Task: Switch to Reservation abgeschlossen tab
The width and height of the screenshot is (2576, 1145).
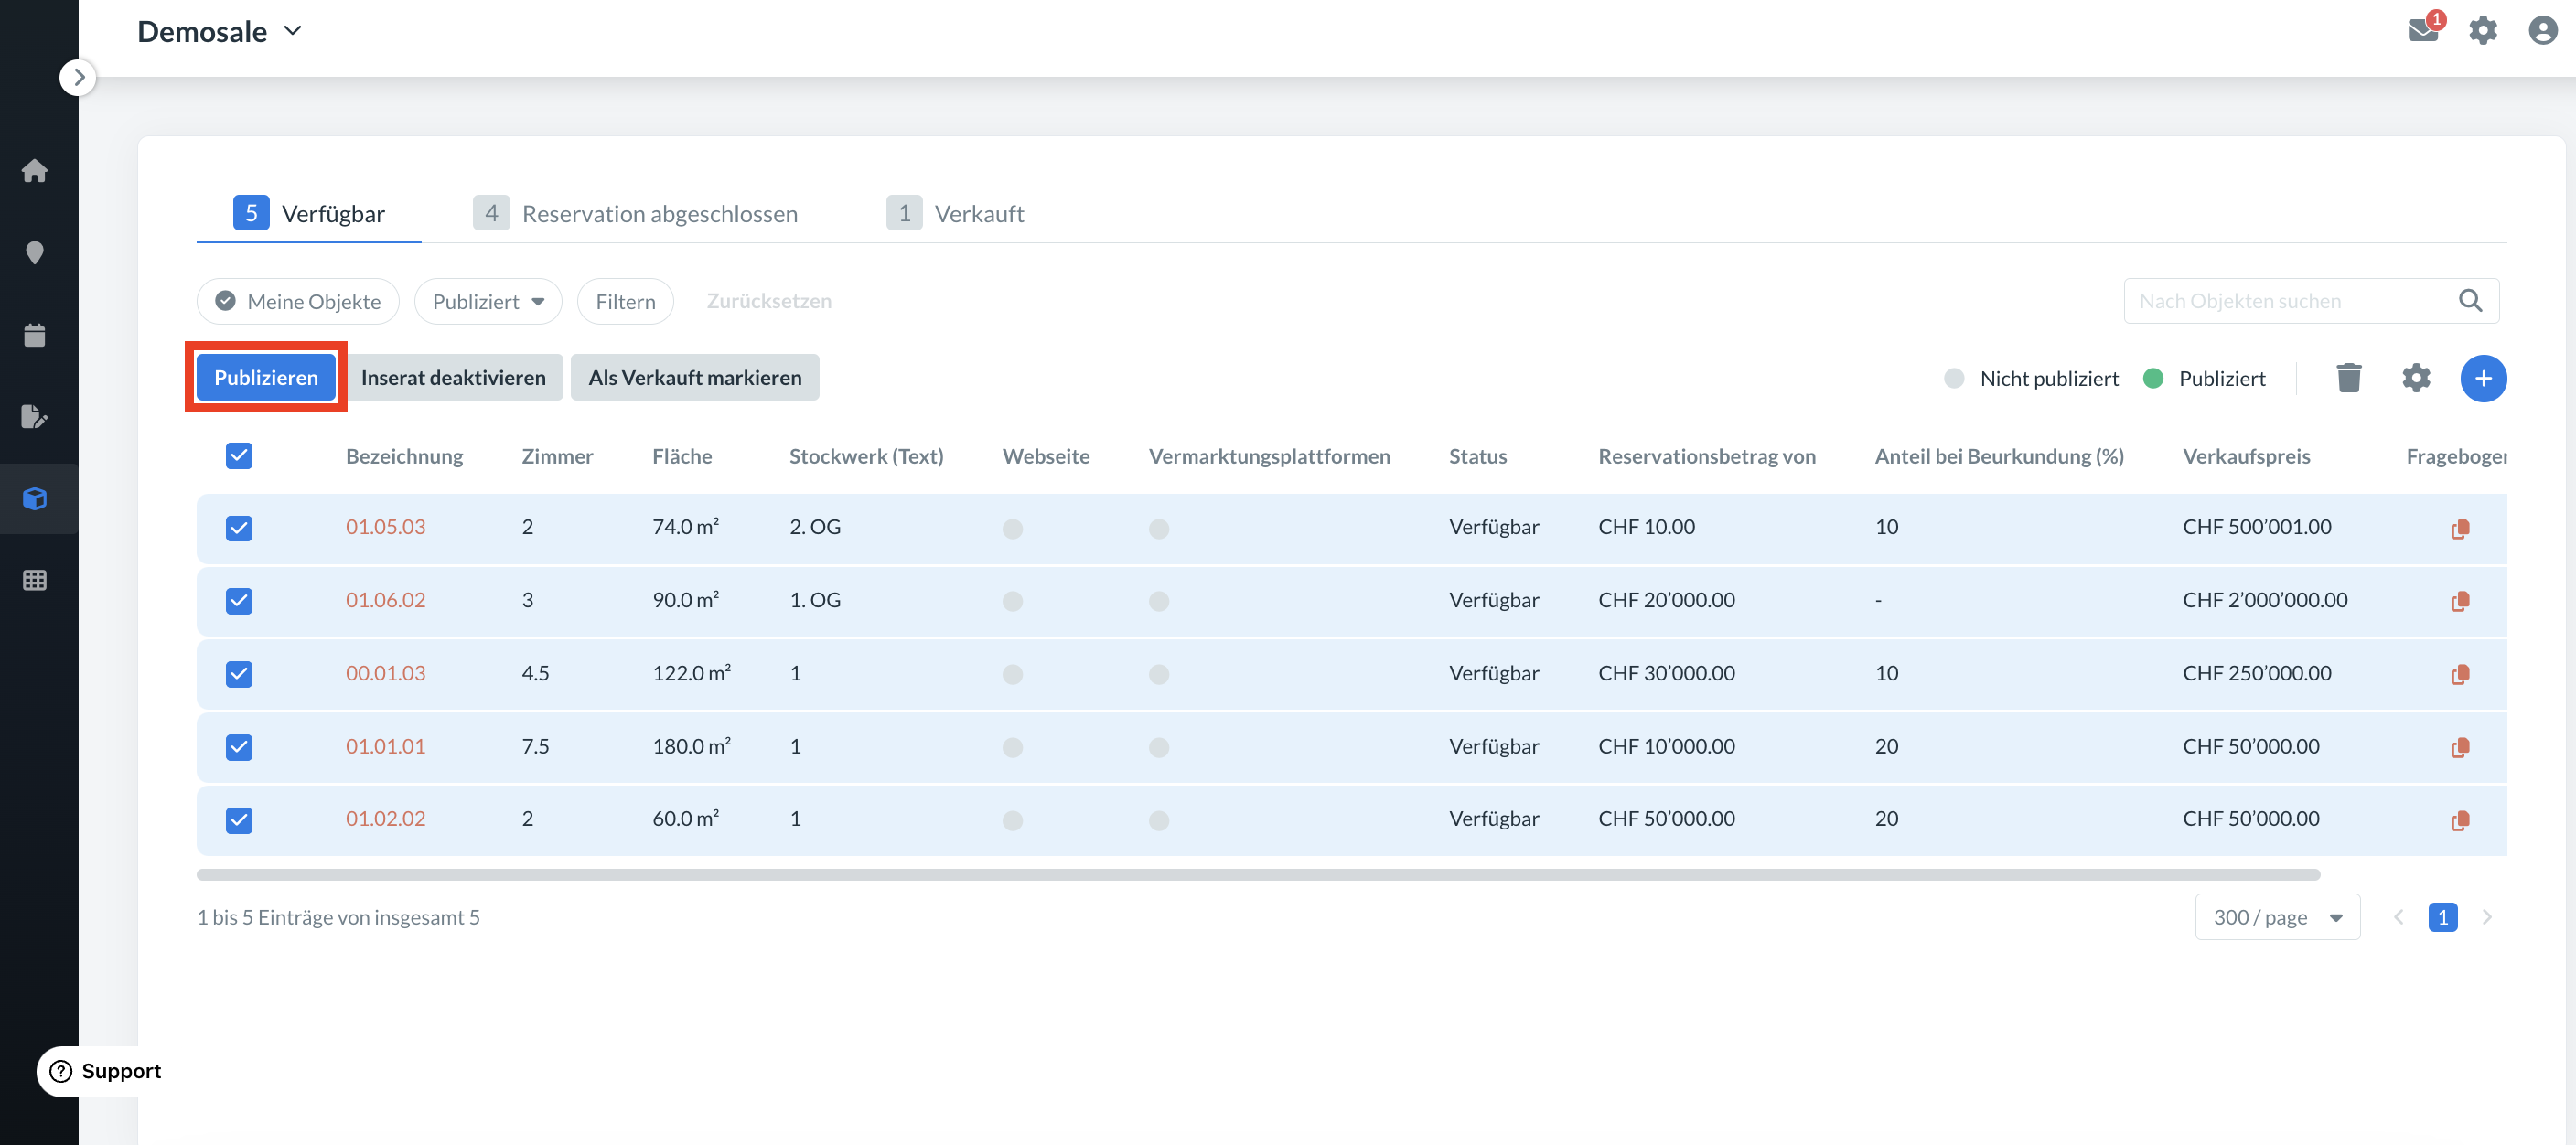Action: click(x=636, y=213)
